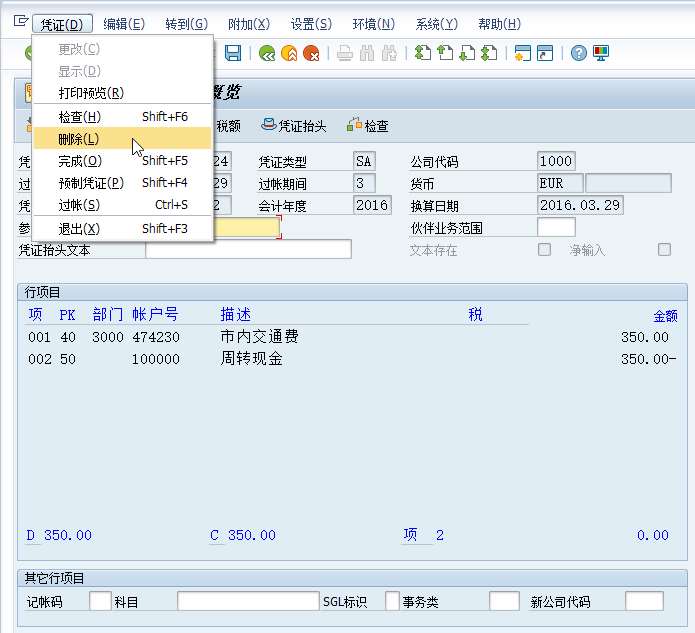
Task: Click the 换算日期 field 2016.03.29
Action: [580, 205]
